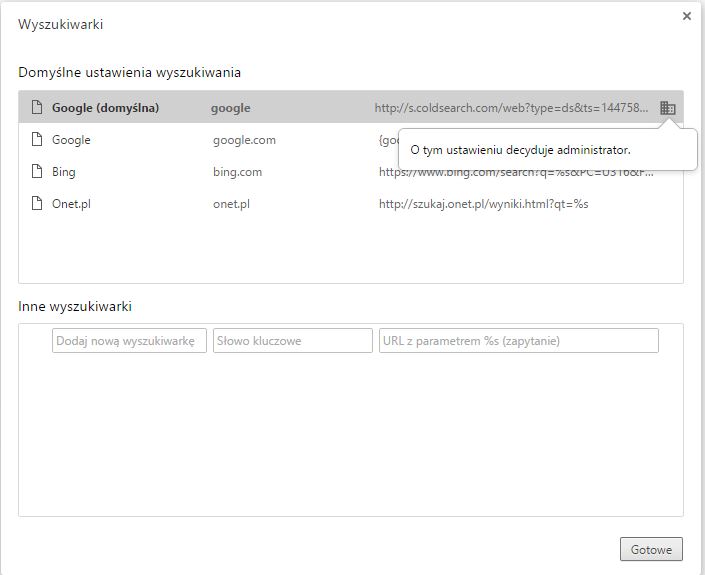Click the 'bing.com' keyword
The height and width of the screenshot is (575, 705).
[x=237, y=172]
